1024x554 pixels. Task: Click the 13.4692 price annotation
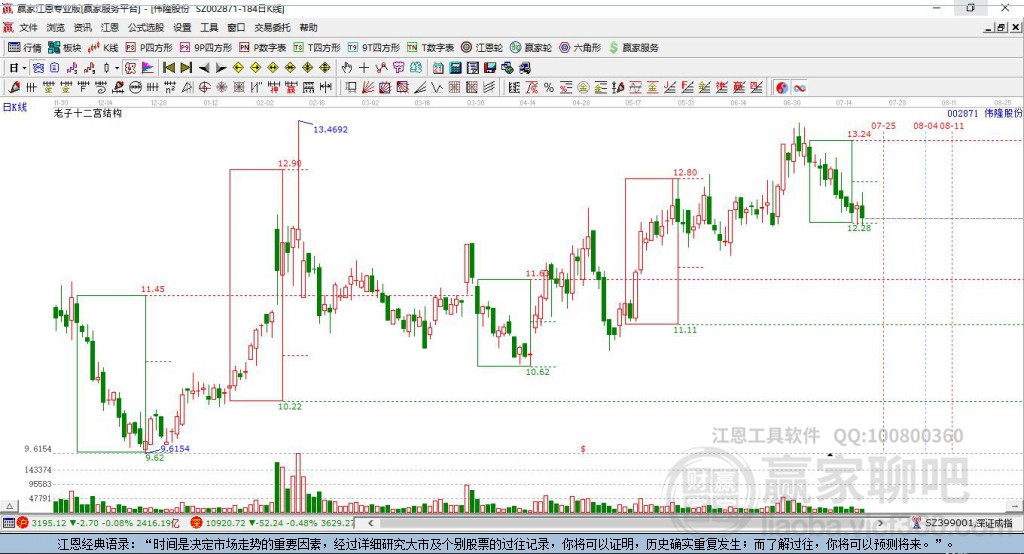tap(330, 129)
